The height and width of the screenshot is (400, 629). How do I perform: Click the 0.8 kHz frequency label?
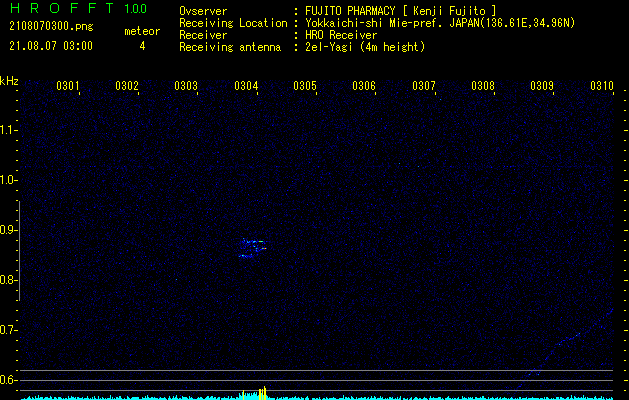[9, 280]
